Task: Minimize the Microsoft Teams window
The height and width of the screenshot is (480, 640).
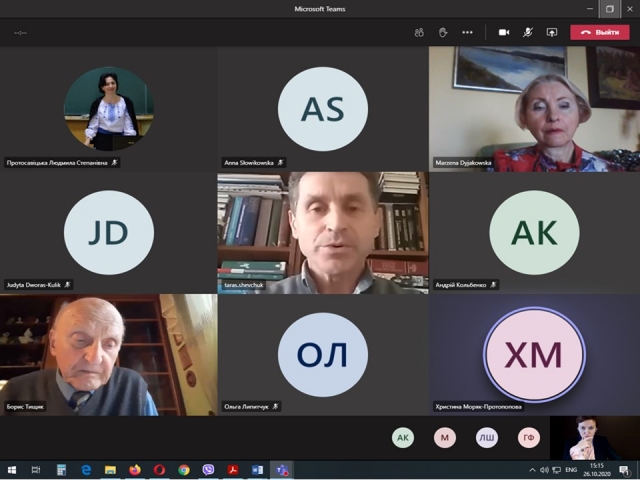Action: [590, 9]
